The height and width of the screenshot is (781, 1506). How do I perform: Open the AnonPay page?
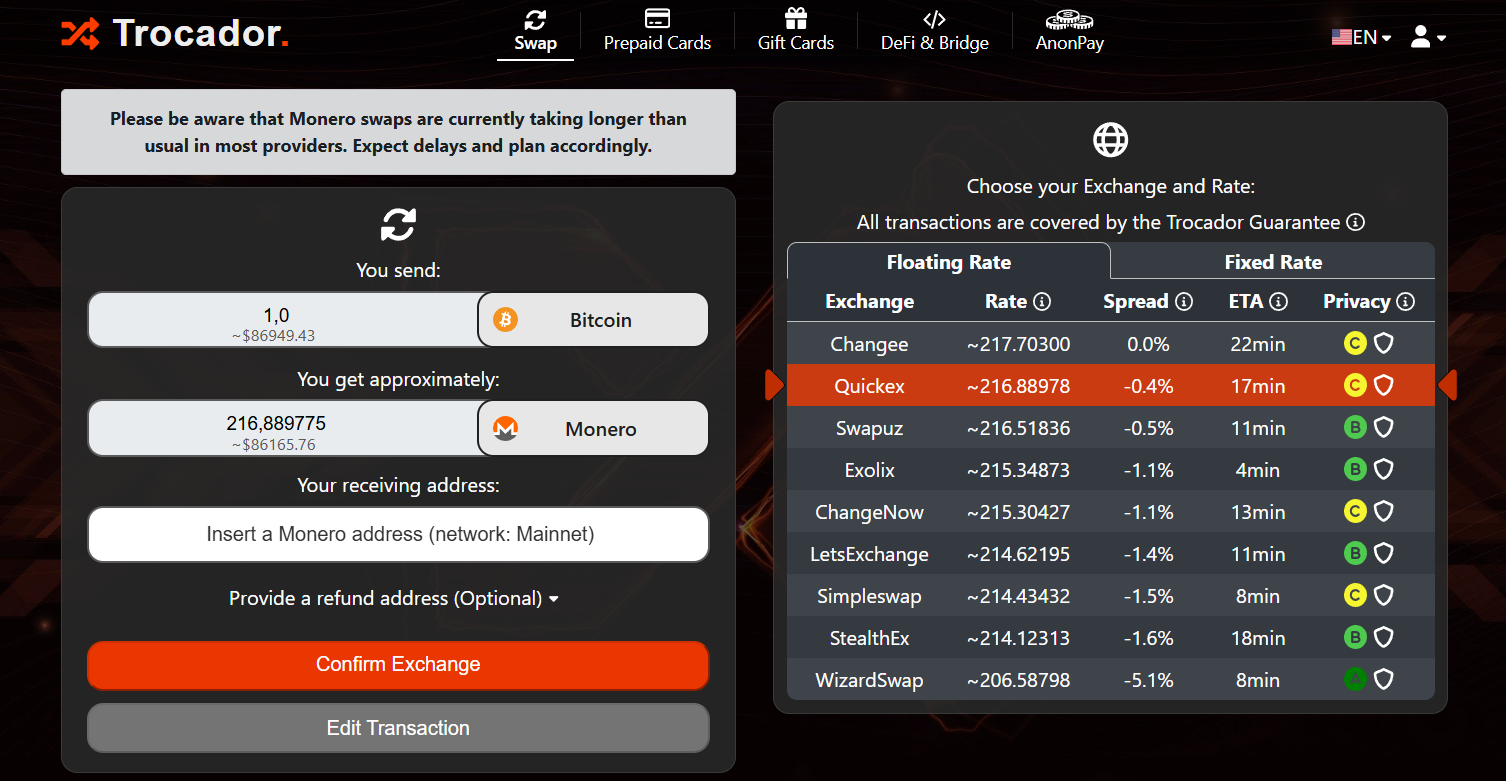1069,31
